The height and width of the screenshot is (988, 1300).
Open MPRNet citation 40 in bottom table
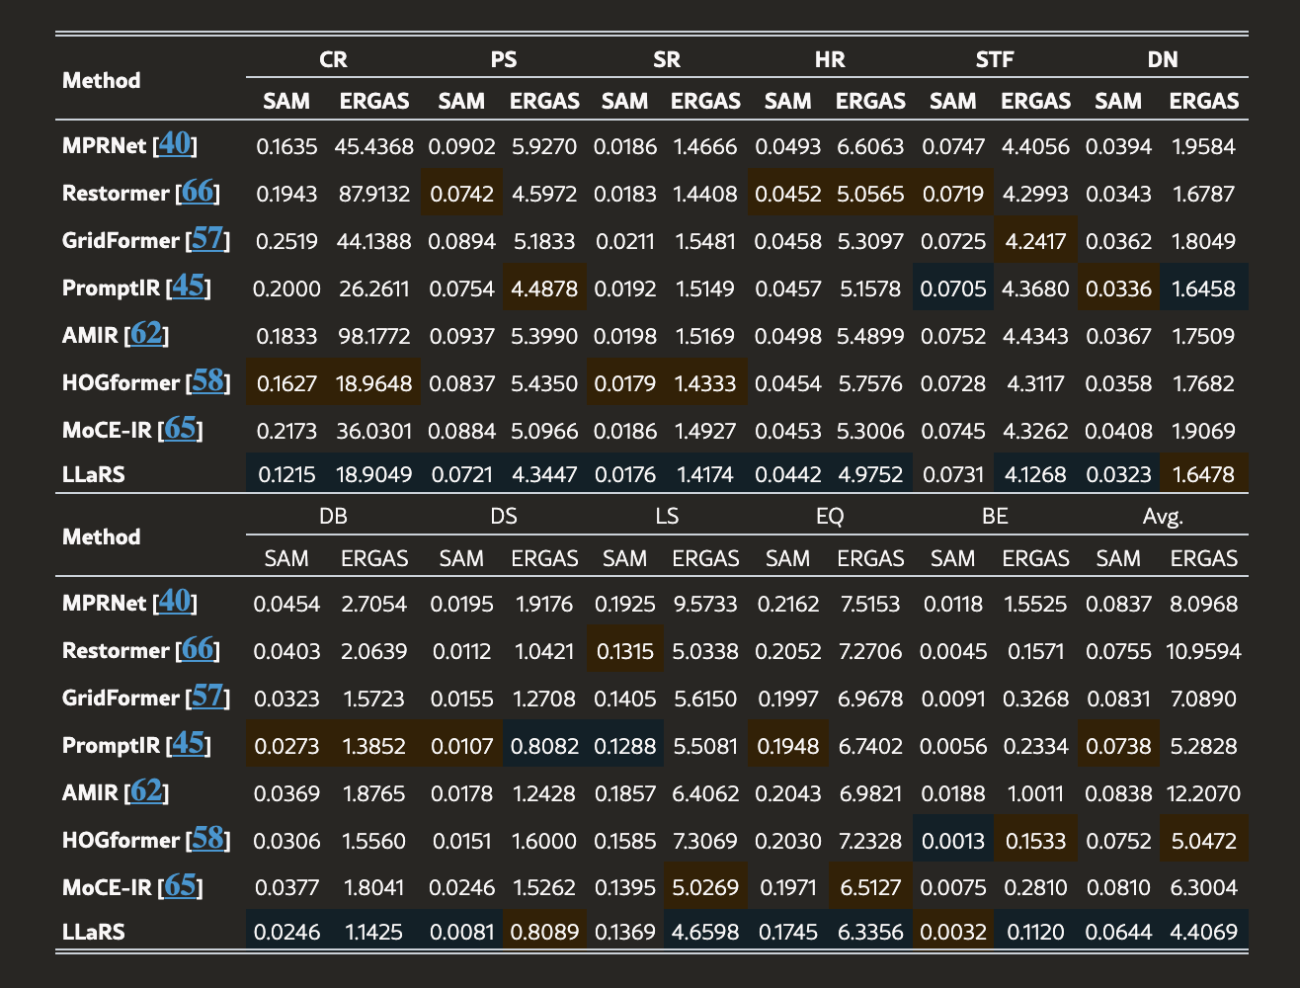click(175, 601)
